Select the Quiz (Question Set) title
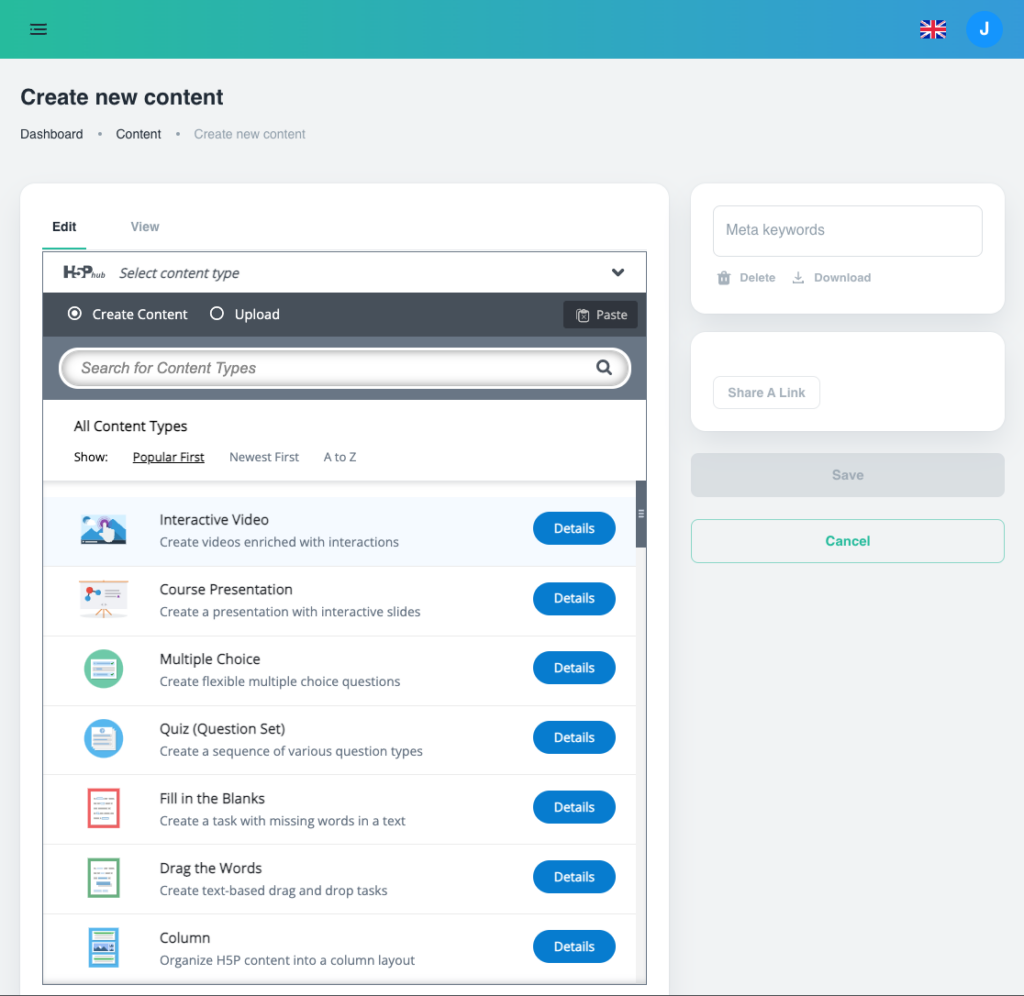Image resolution: width=1024 pixels, height=996 pixels. click(222, 729)
